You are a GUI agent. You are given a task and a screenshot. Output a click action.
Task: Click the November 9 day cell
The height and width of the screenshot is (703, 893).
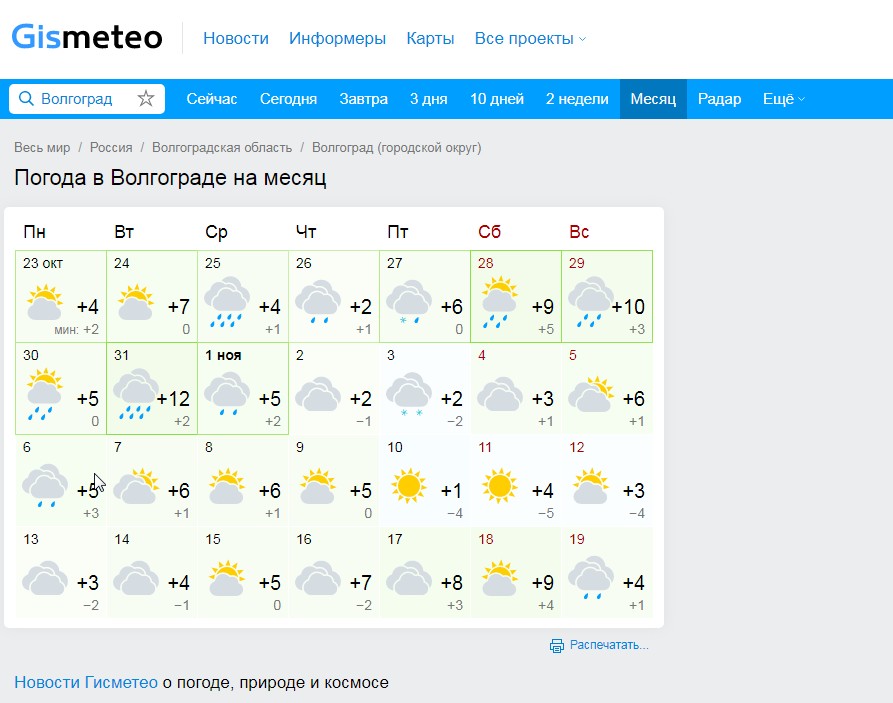point(334,480)
